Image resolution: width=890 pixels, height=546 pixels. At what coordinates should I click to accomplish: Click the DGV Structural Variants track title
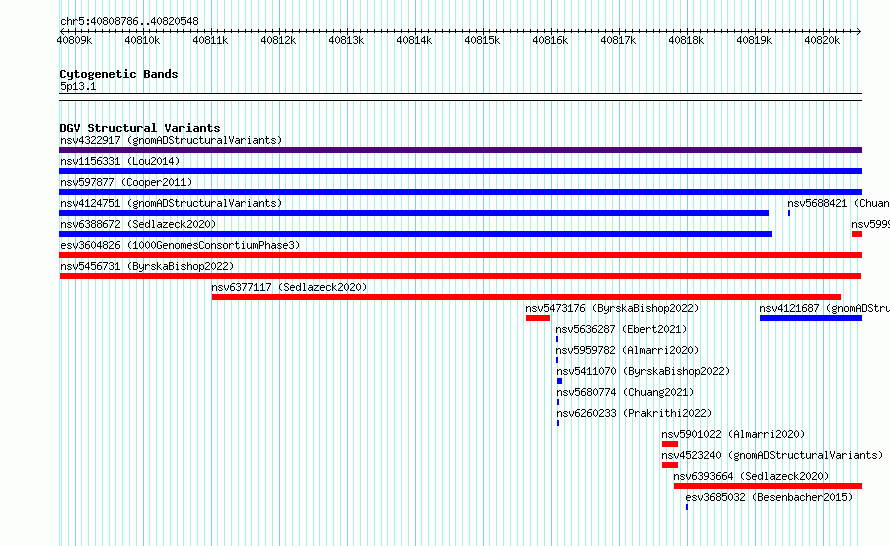(140, 128)
